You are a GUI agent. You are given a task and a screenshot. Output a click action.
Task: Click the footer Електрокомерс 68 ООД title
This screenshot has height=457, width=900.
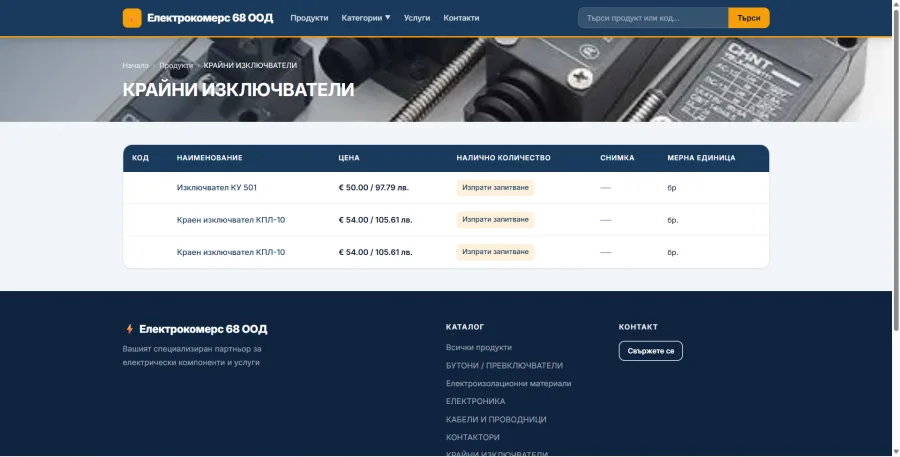[203, 329]
